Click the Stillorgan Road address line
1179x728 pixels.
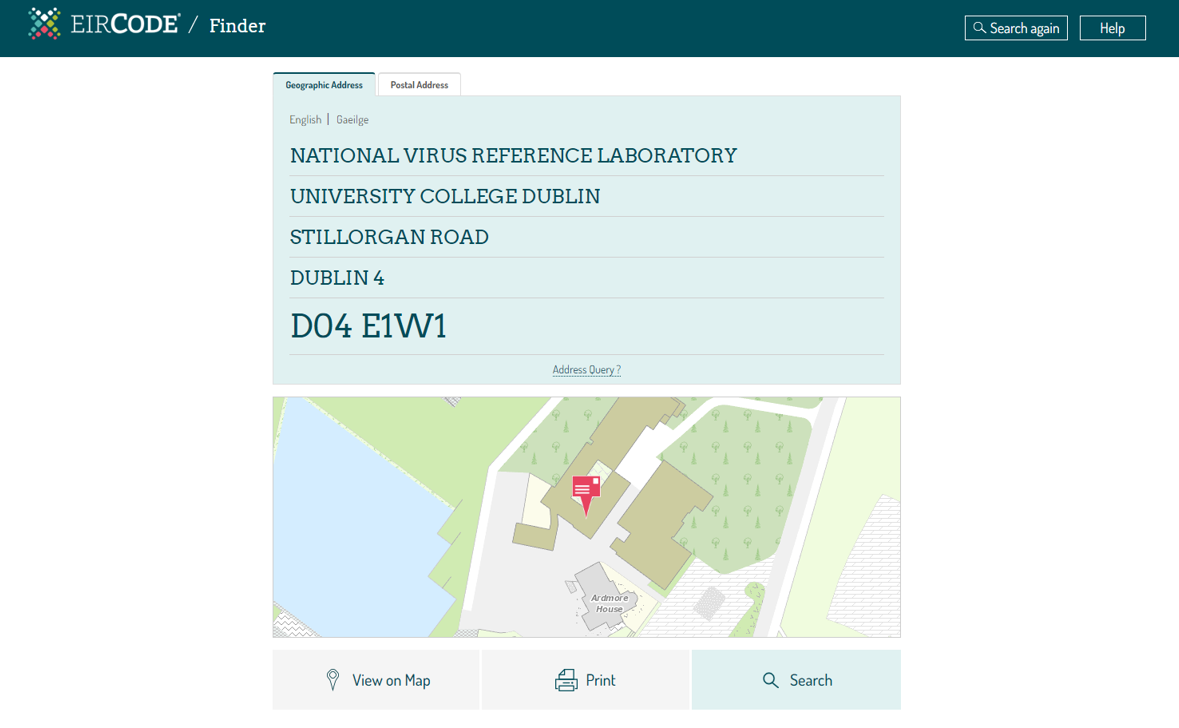389,238
